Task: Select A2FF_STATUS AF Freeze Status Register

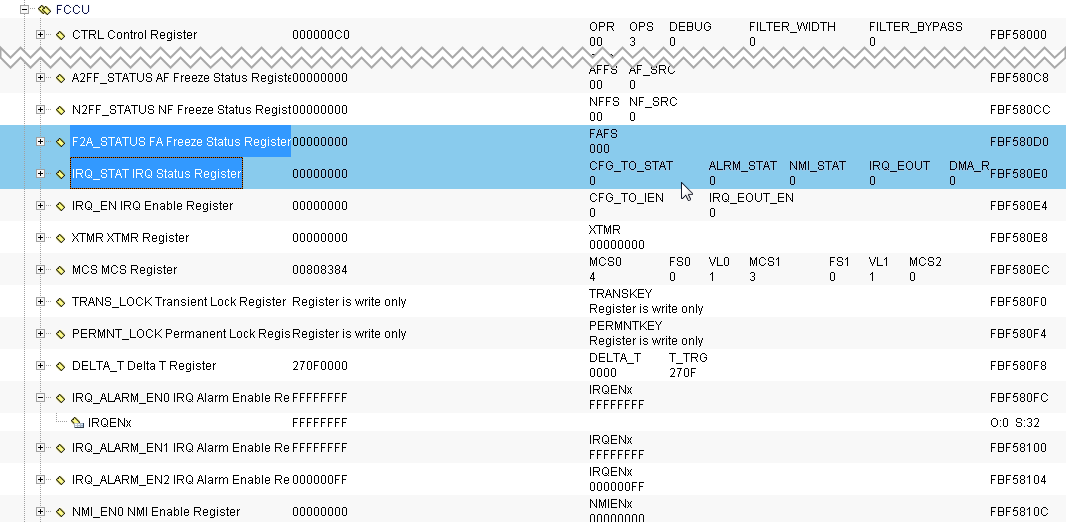Action: coord(181,77)
